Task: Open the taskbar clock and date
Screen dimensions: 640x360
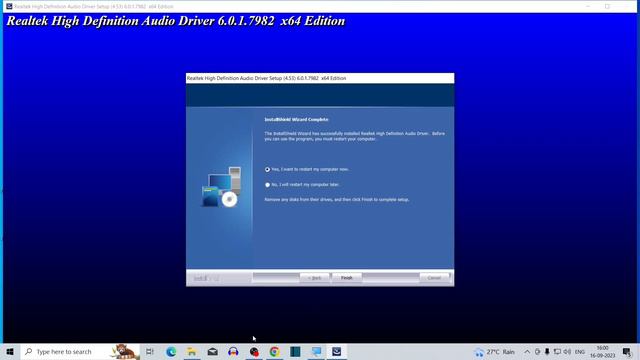Action: click(602, 351)
